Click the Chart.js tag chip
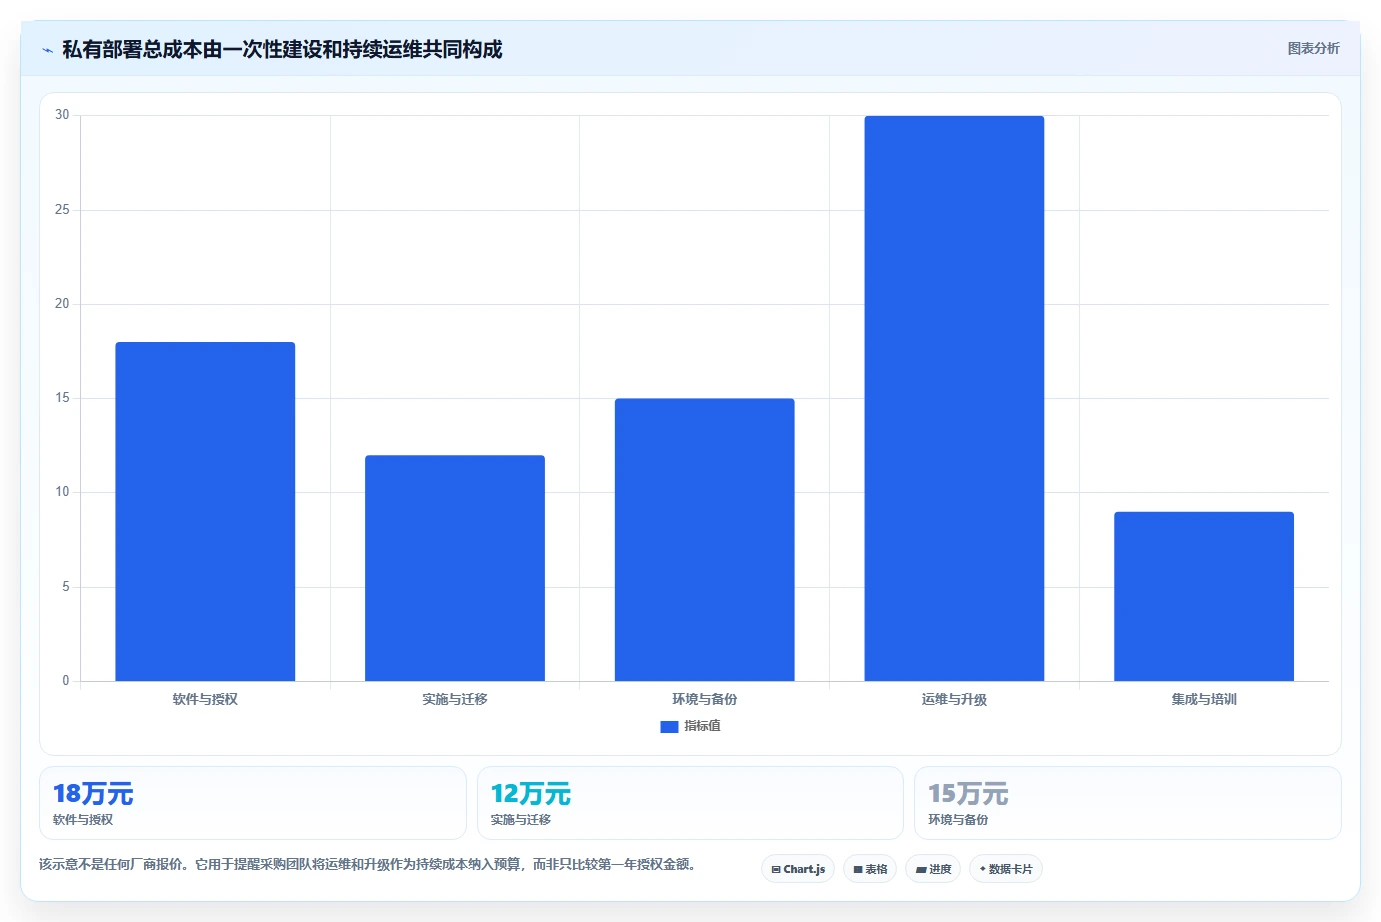 pyautogui.click(x=798, y=869)
